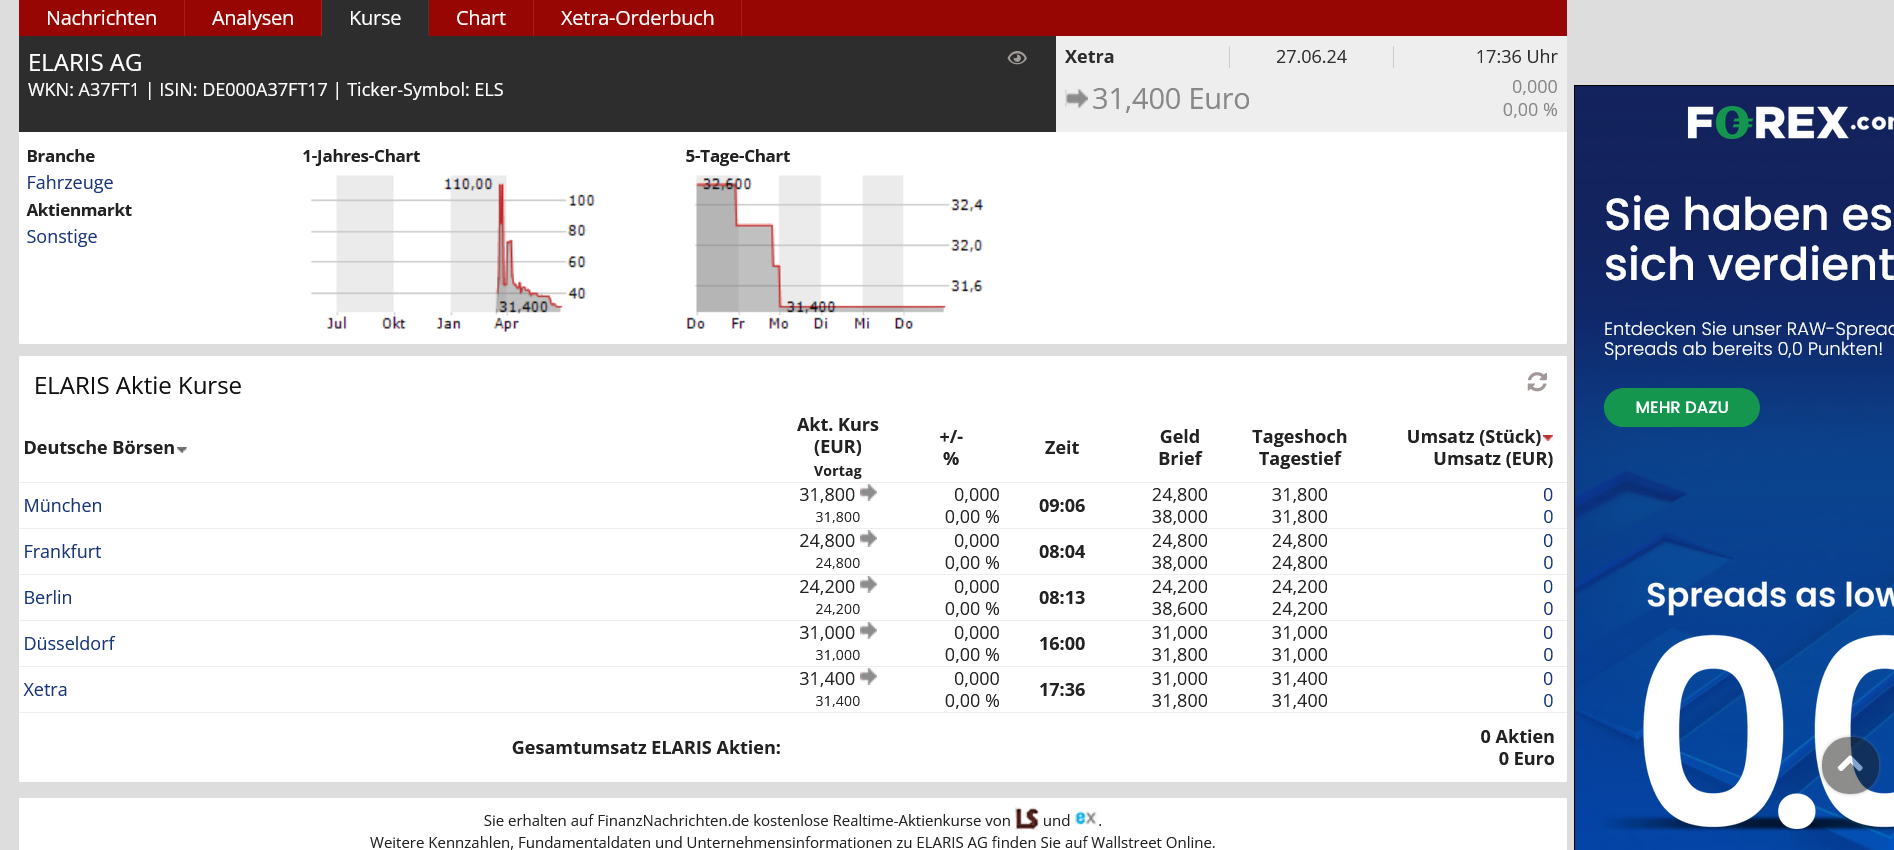Screen dimensions: 1894x850
Task: Click the ex realtime provider logo
Action: [1085, 819]
